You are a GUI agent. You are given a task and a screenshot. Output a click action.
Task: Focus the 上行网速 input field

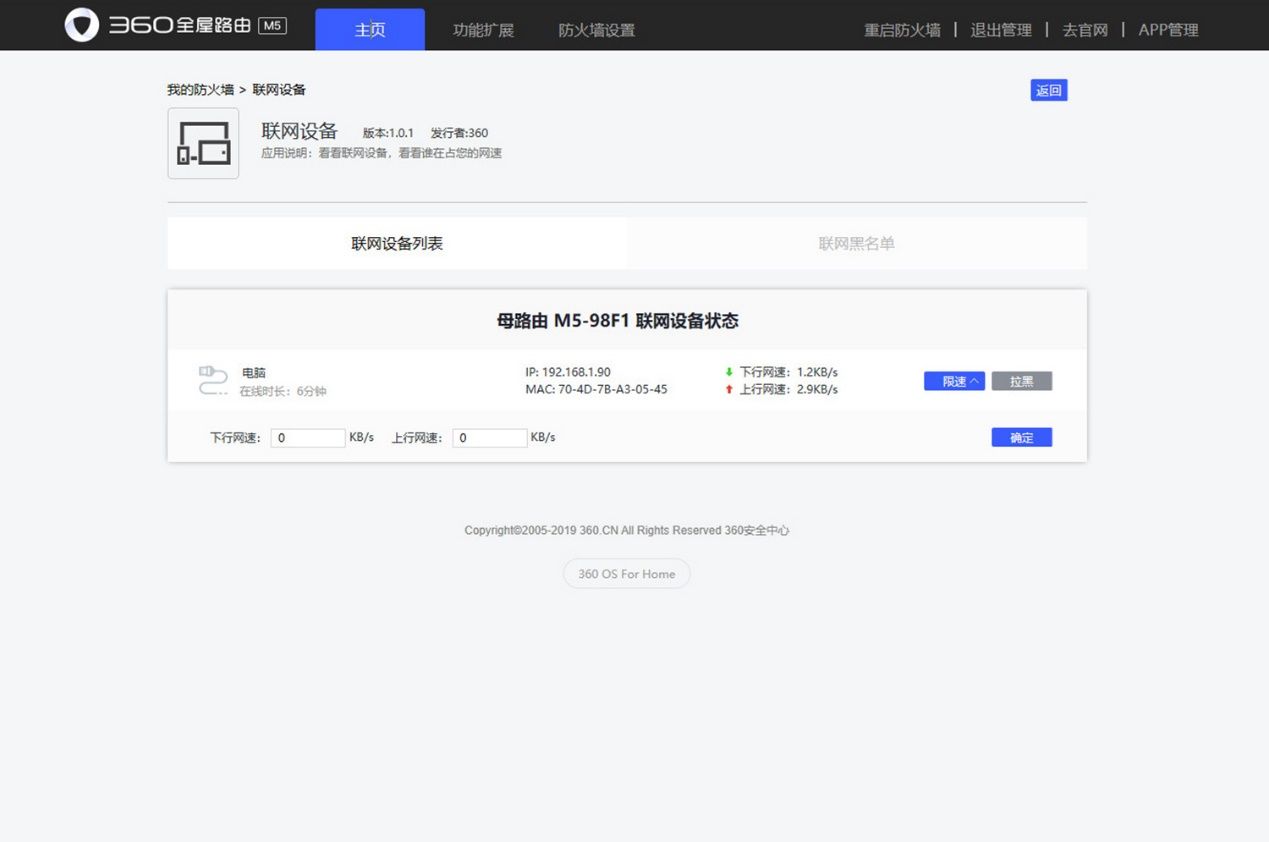click(x=490, y=438)
